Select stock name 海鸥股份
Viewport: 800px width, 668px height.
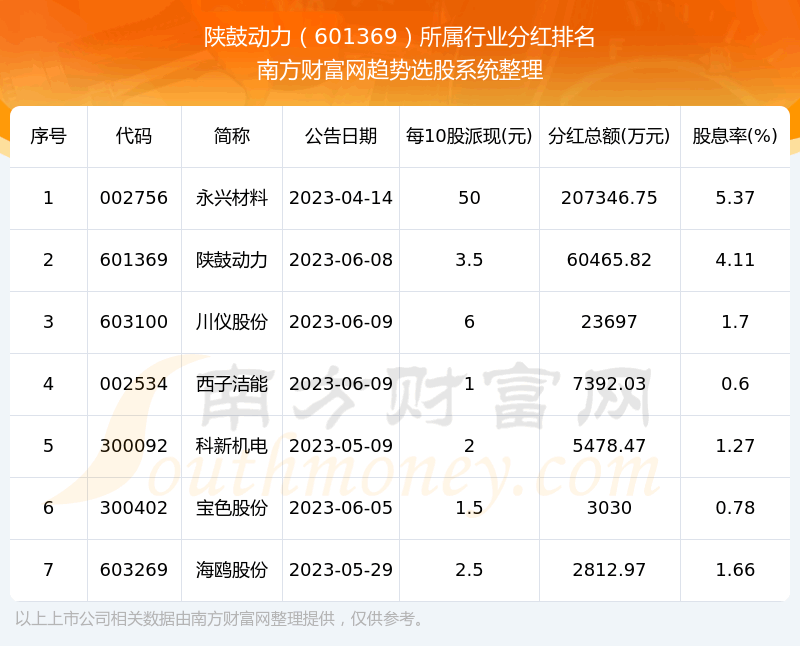(232, 570)
